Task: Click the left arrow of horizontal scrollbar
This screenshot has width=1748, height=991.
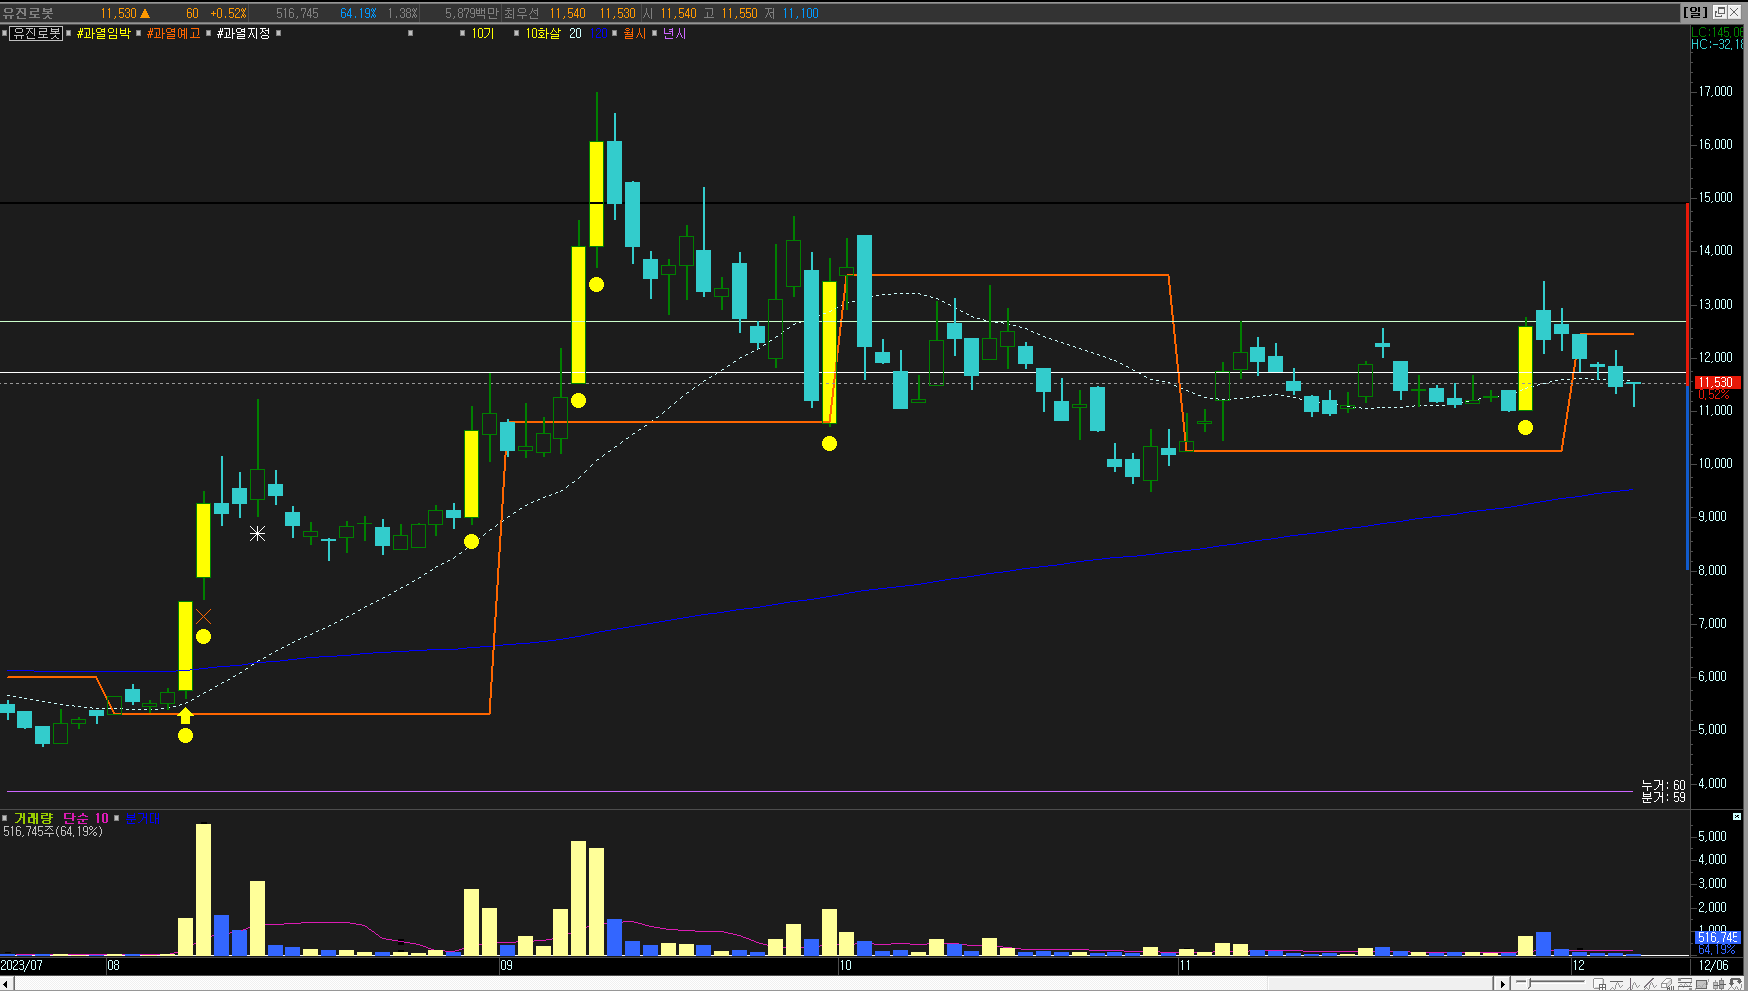Action: click(x=6, y=984)
